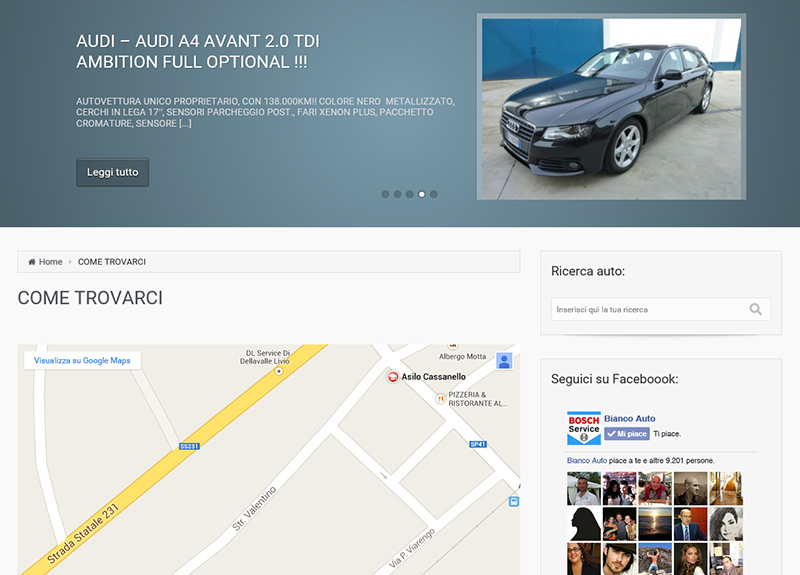Select the first slider pagination dot

coord(385,194)
